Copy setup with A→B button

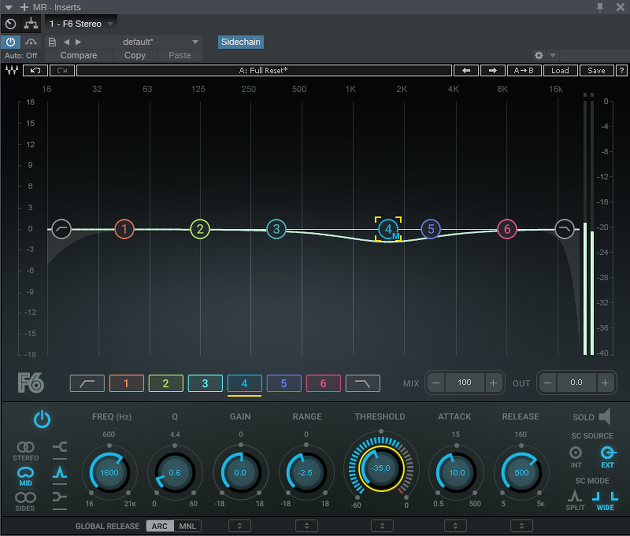click(524, 71)
